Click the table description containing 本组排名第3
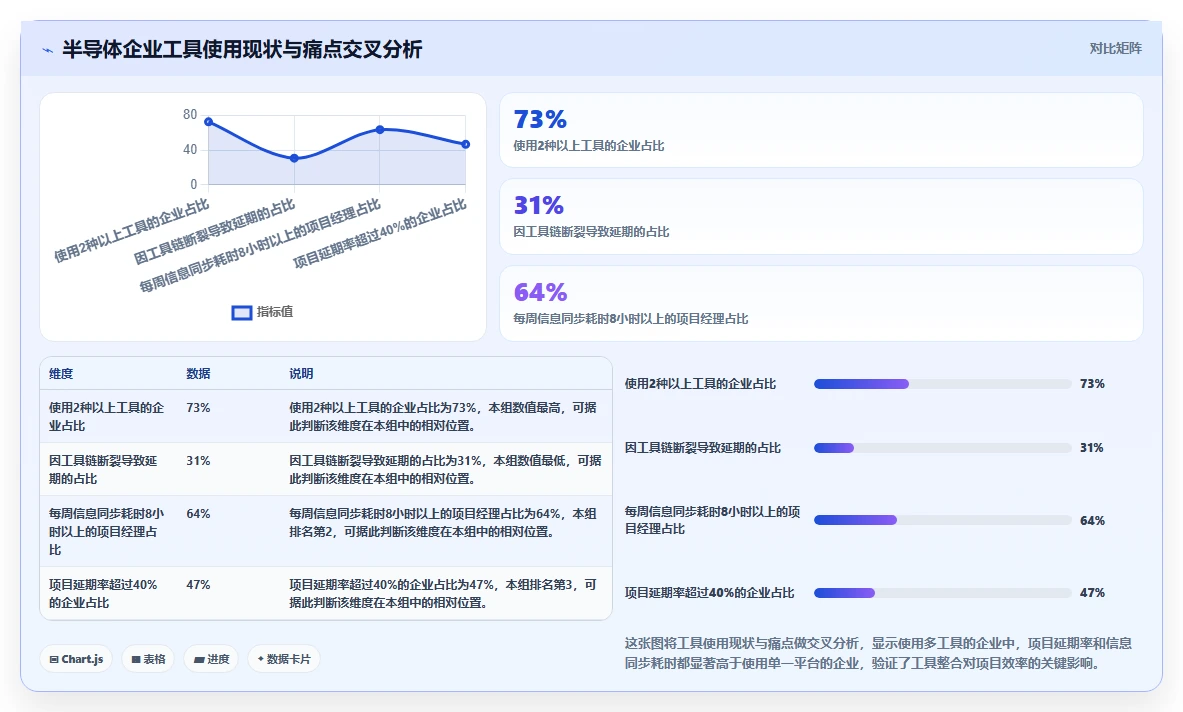 (443, 594)
